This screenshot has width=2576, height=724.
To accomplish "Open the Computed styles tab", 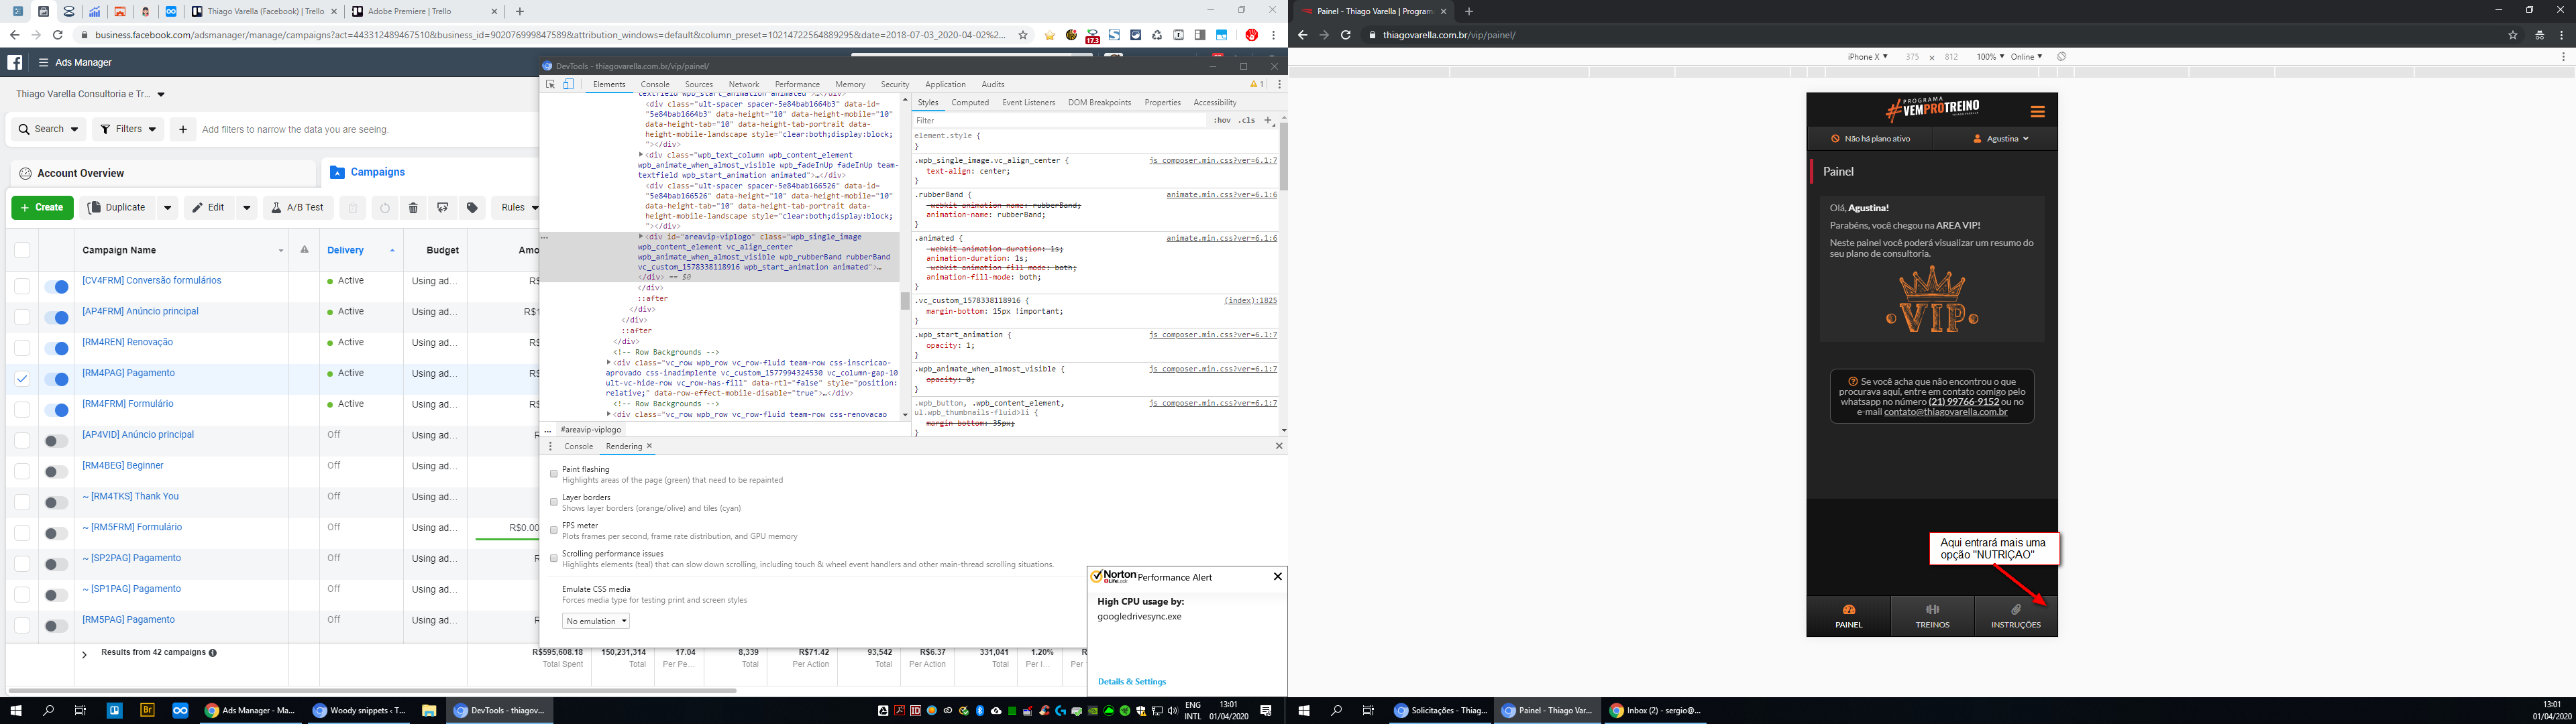I will click(969, 103).
